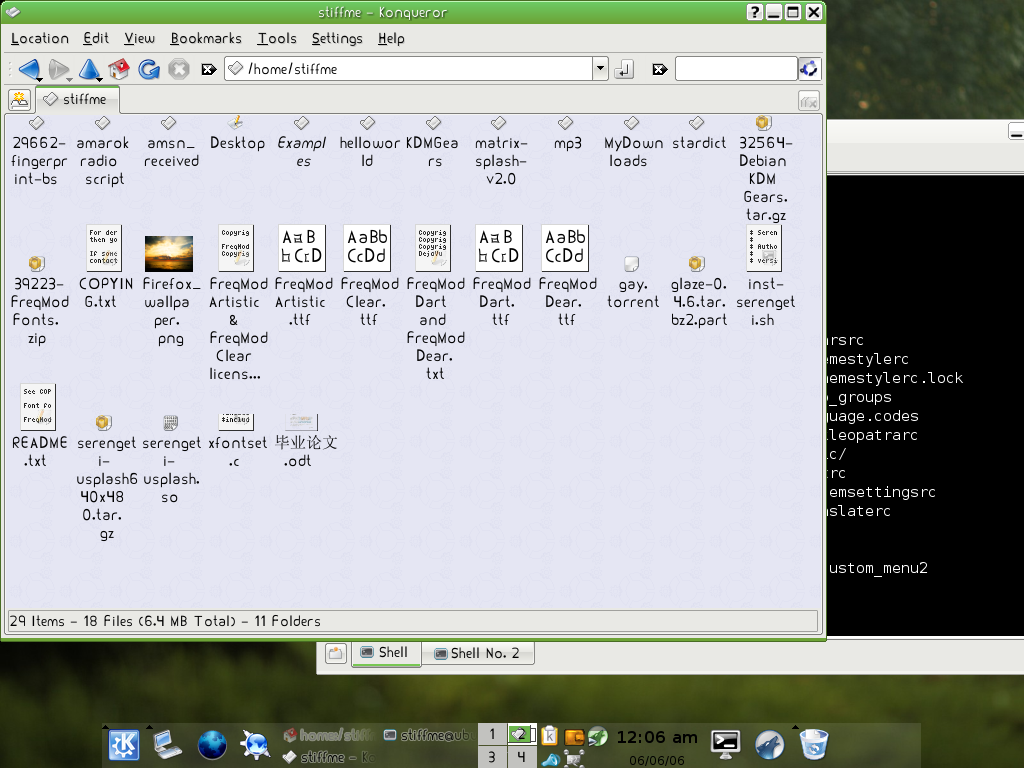Select the mp3 folder
Viewport: 1024px width, 768px height.
click(x=567, y=134)
